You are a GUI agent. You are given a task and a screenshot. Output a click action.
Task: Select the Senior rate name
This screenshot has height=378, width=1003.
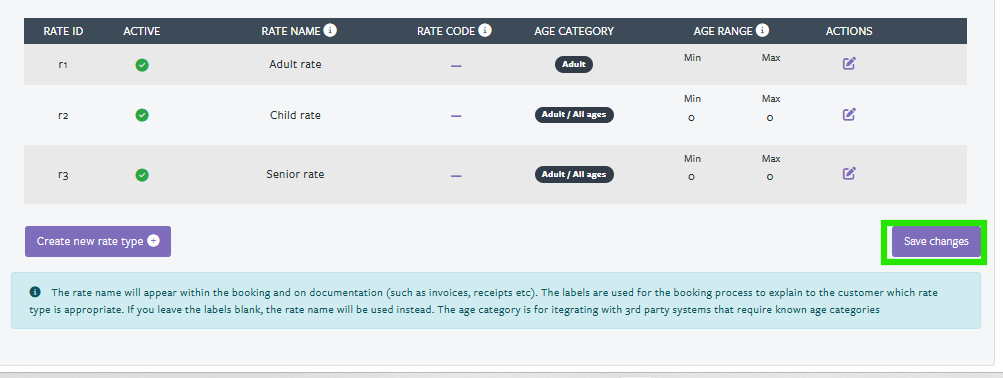click(x=295, y=174)
